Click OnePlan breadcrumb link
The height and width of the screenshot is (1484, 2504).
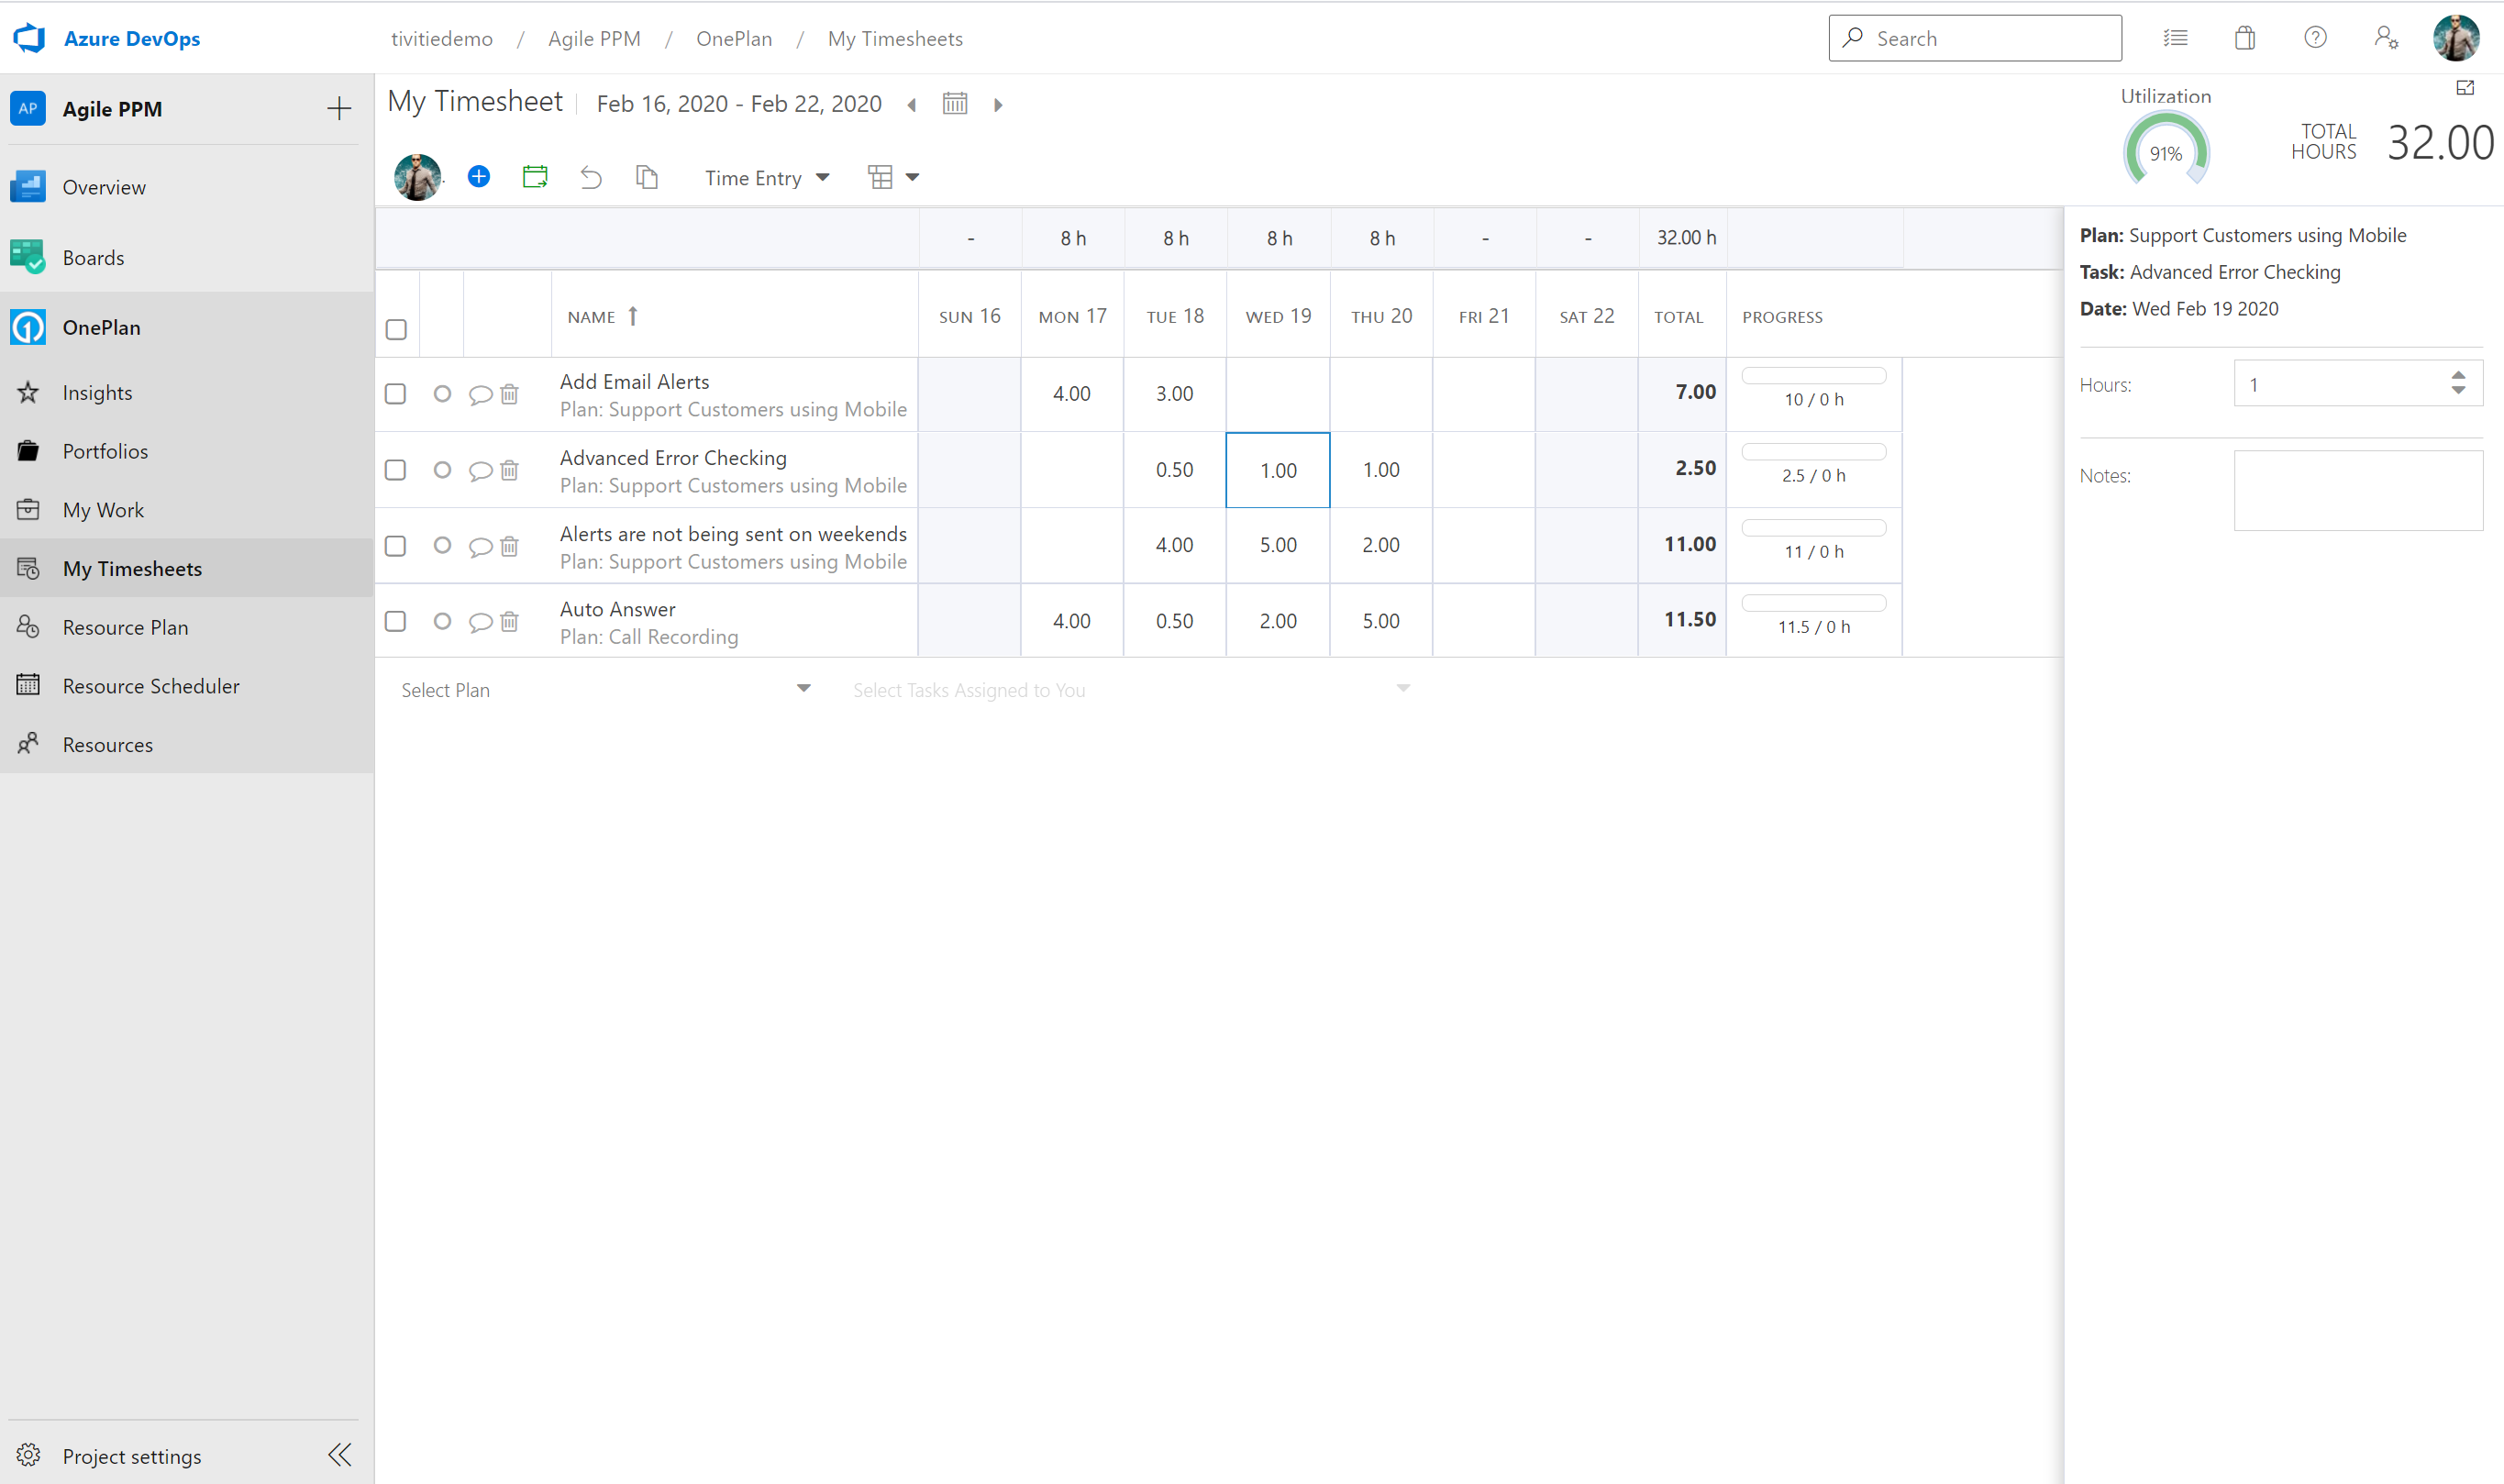click(734, 38)
